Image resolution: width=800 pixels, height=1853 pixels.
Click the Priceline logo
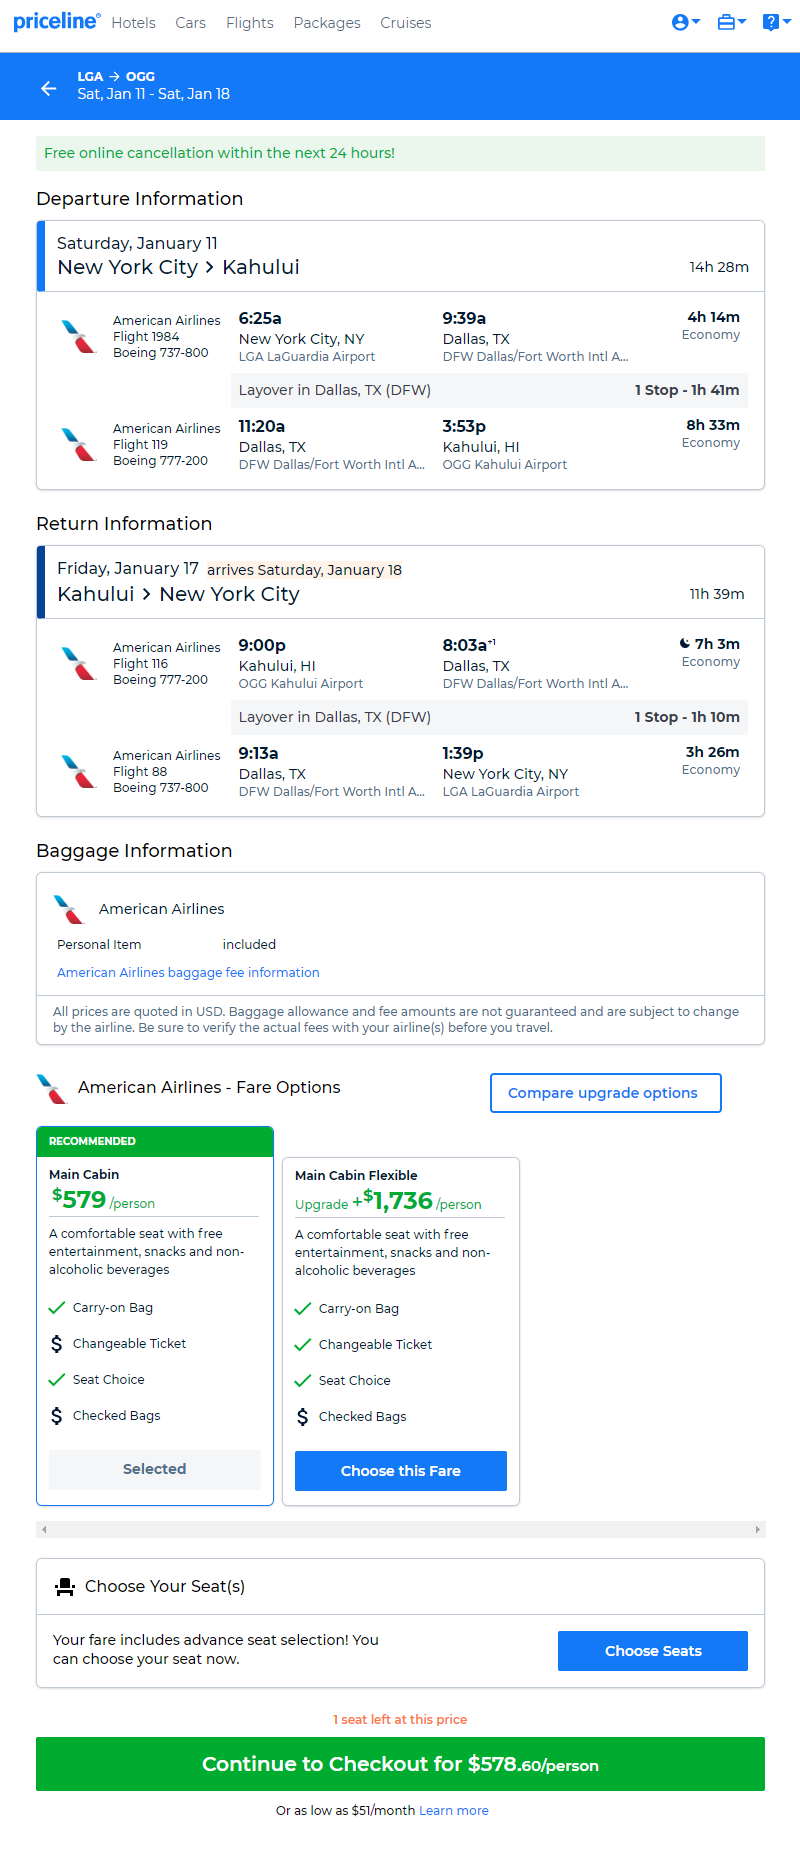(56, 21)
